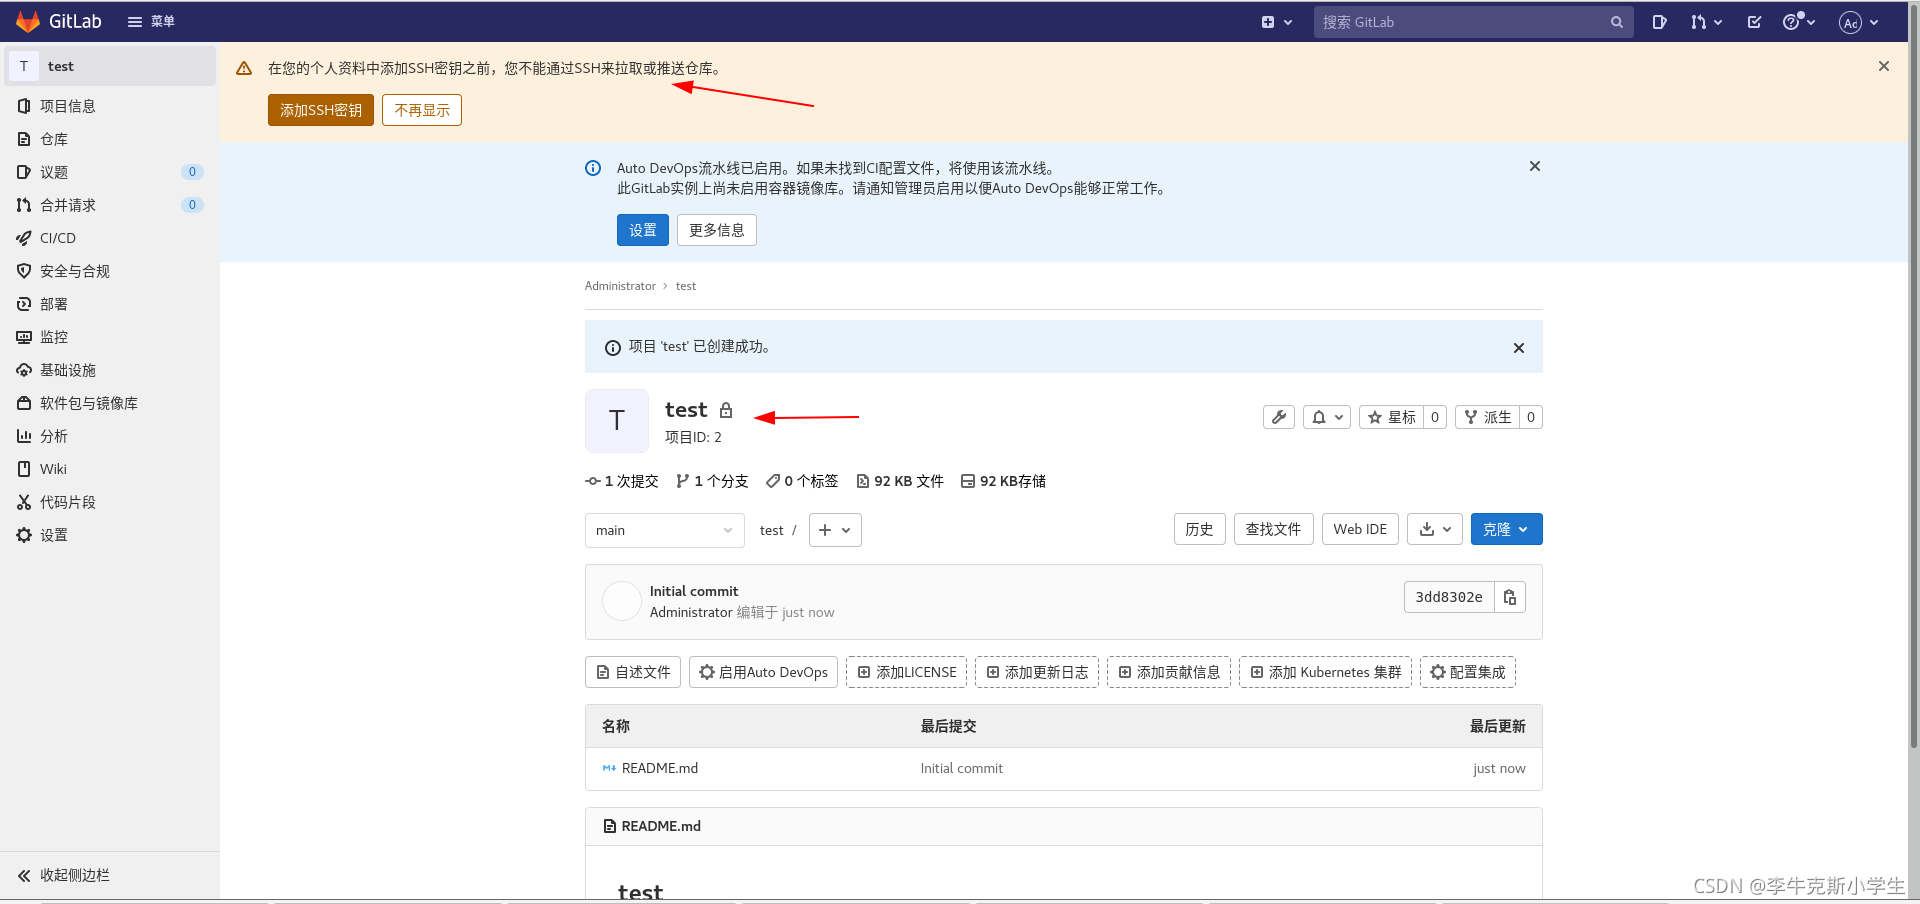The width and height of the screenshot is (1920, 904).
Task: Click the 软件包与镜像库 sidebar icon
Action: click(24, 403)
